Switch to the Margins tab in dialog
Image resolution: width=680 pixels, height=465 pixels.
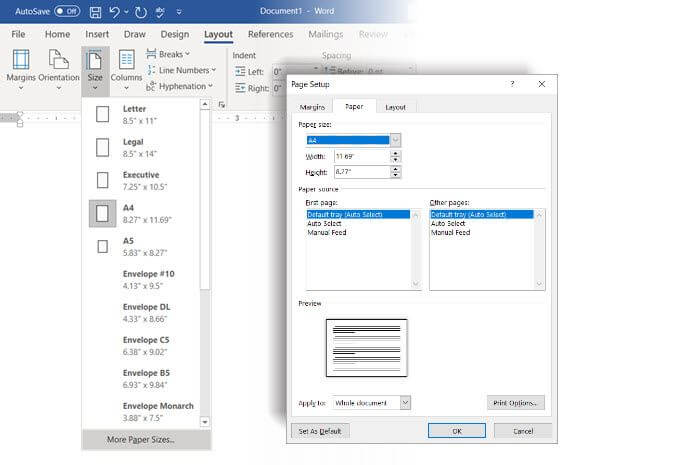(x=313, y=107)
